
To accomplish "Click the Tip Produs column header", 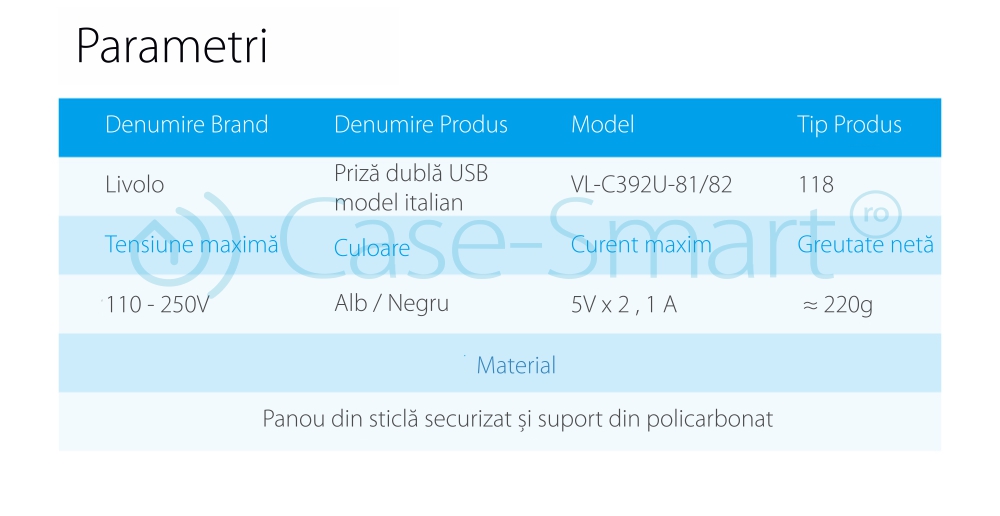I will click(x=849, y=125).
